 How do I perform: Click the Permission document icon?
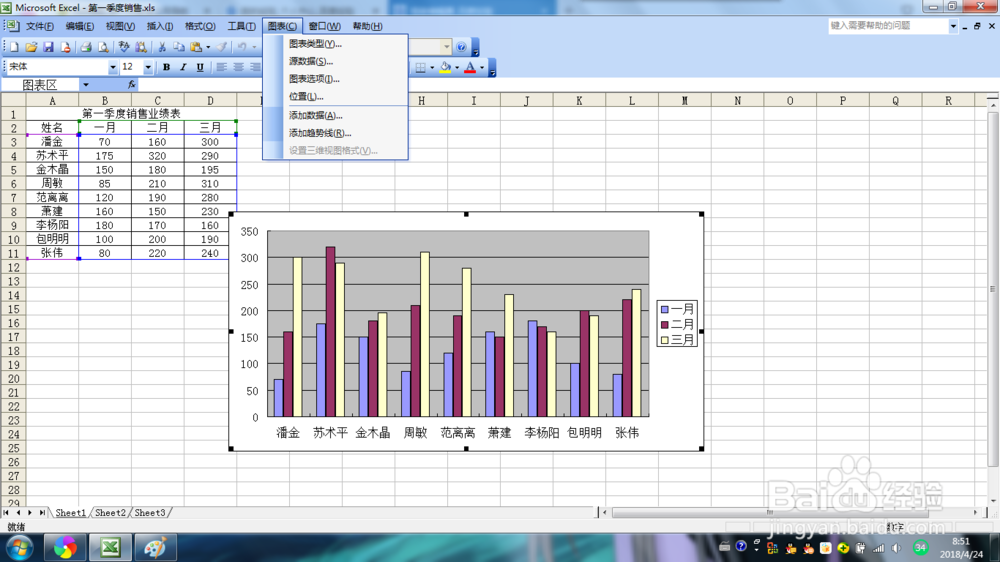pyautogui.click(x=65, y=47)
